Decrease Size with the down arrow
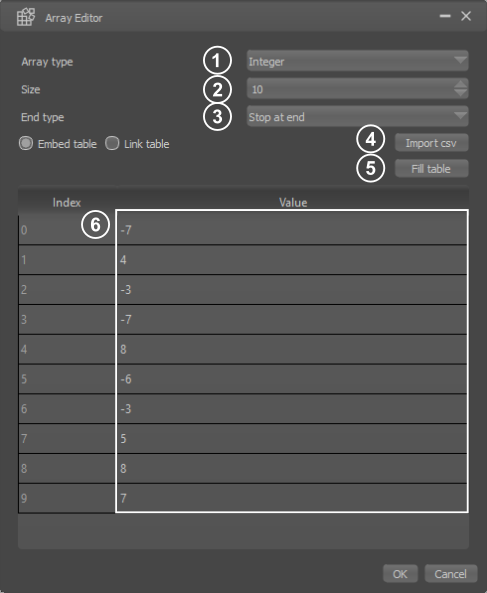 [x=460, y=93]
